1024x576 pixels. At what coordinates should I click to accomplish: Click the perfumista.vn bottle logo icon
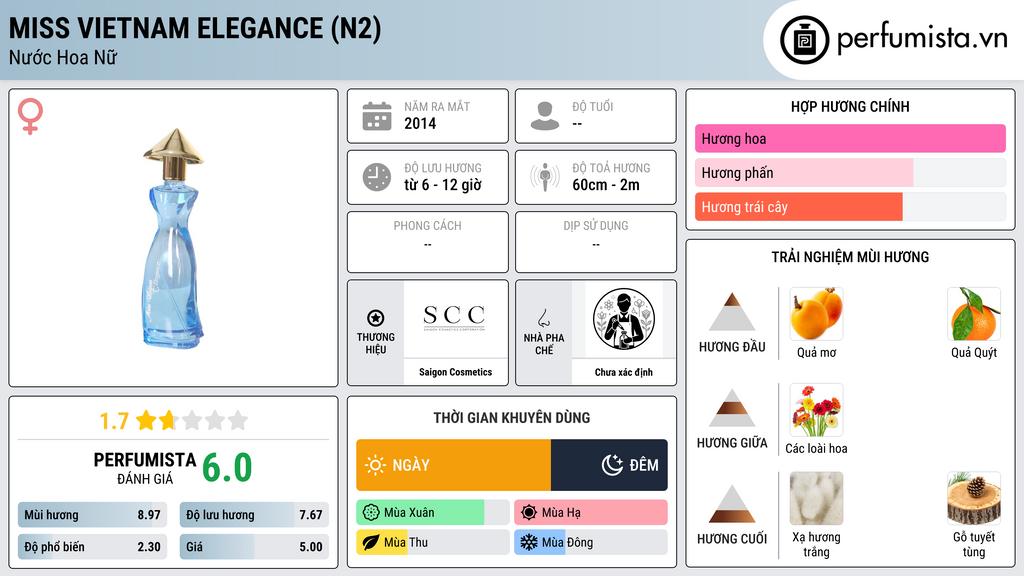tap(805, 40)
